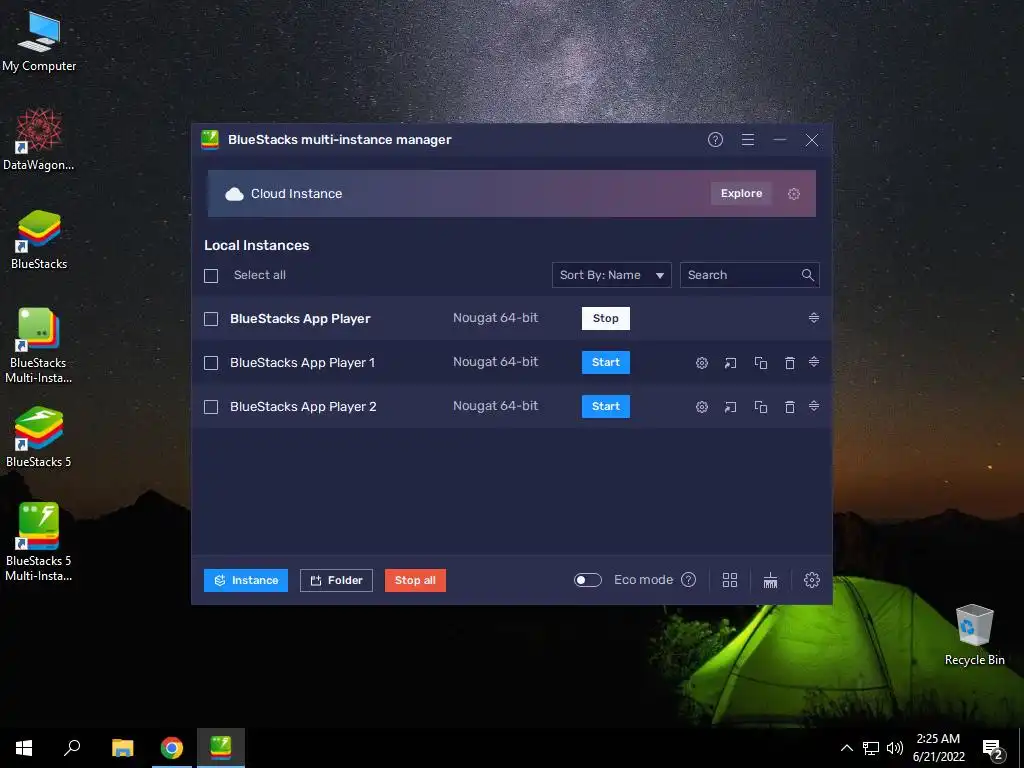Click Explore on Cloud Instance banner
Image resolution: width=1024 pixels, height=768 pixels.
click(741, 193)
